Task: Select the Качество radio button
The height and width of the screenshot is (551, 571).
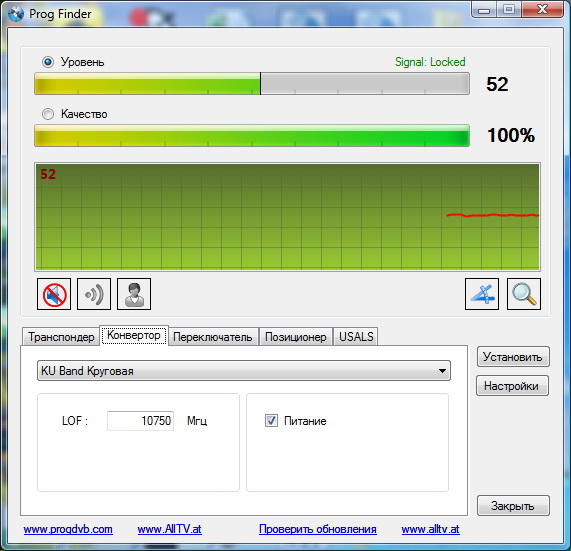Action: coord(48,114)
